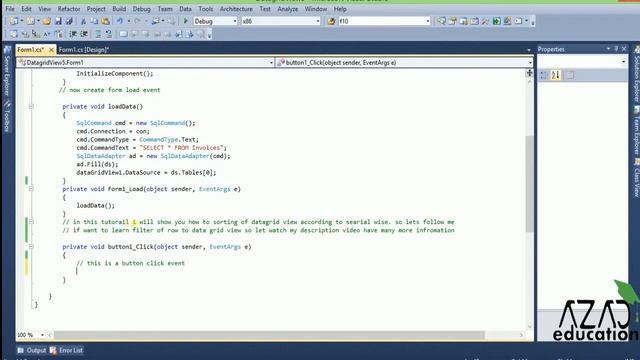Comment out the selected lines icon
The image size is (640, 360).
click(x=98, y=34)
